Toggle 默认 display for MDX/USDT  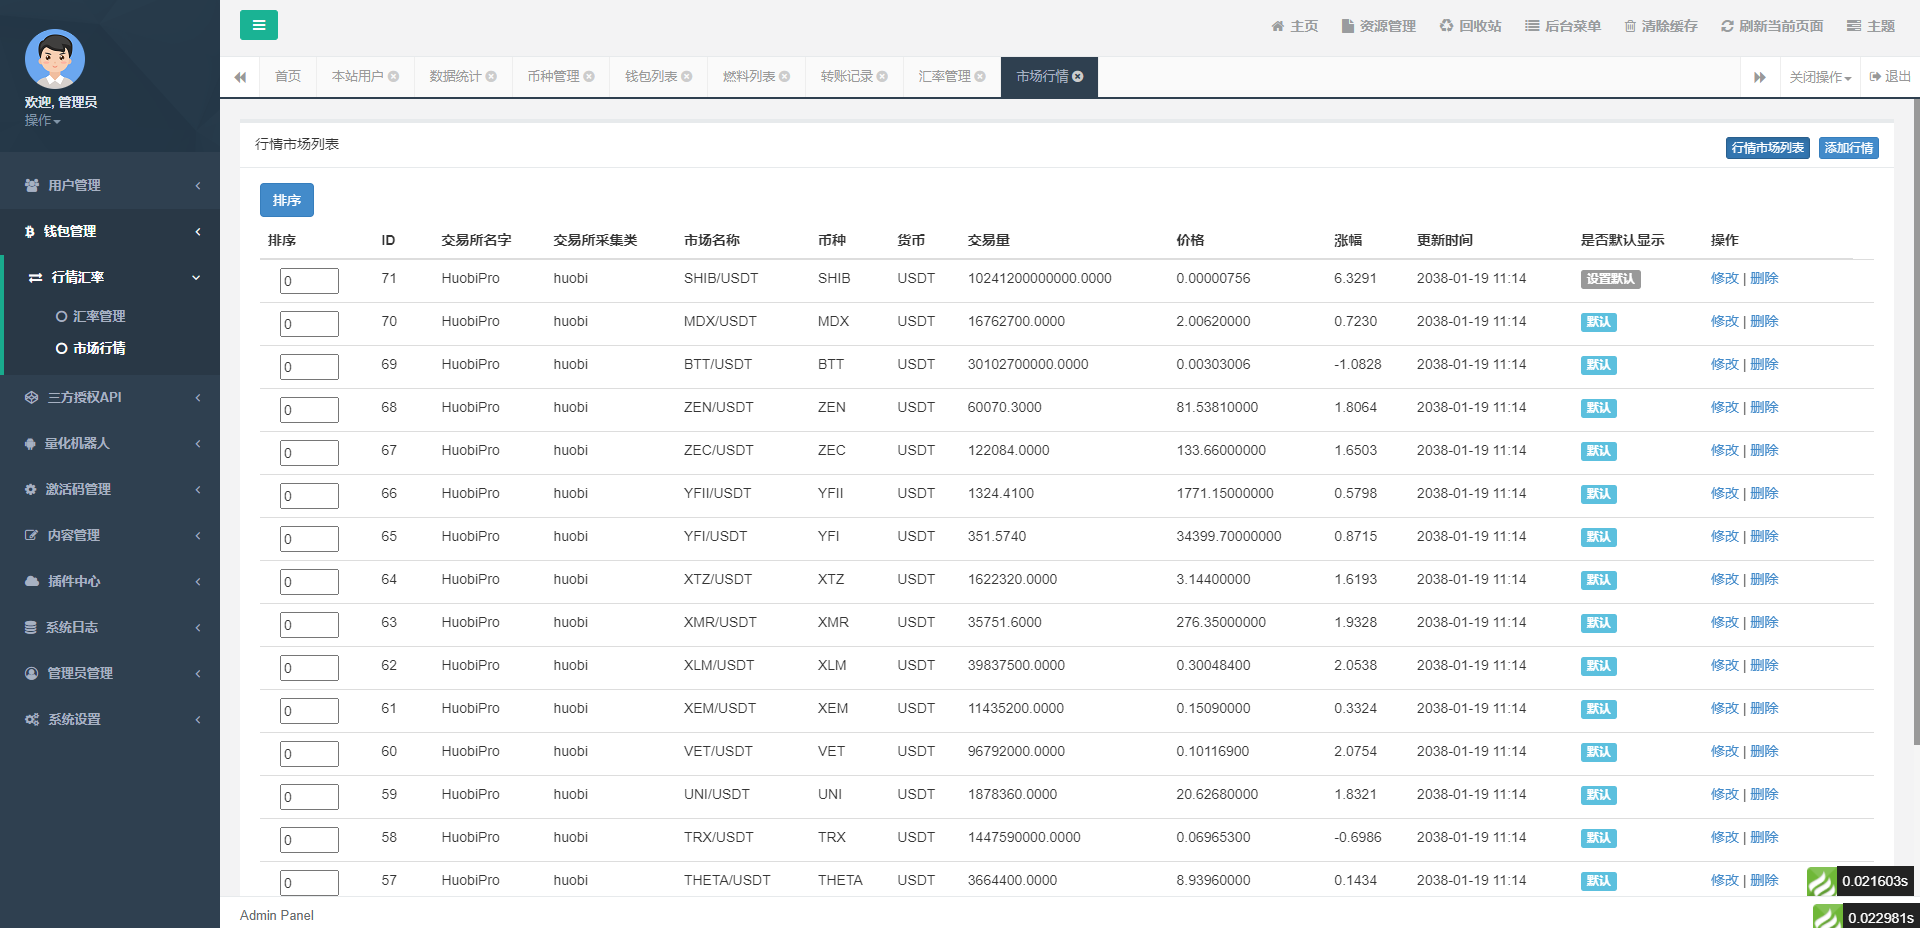coord(1598,322)
